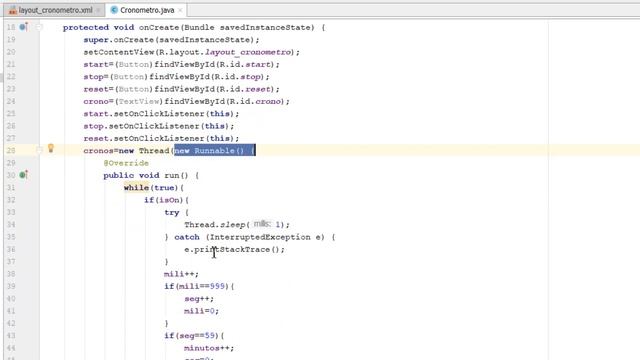This screenshot has width=640, height=360.
Task: Click the XML file icon on layout_cronometro tab
Action: click(13, 10)
